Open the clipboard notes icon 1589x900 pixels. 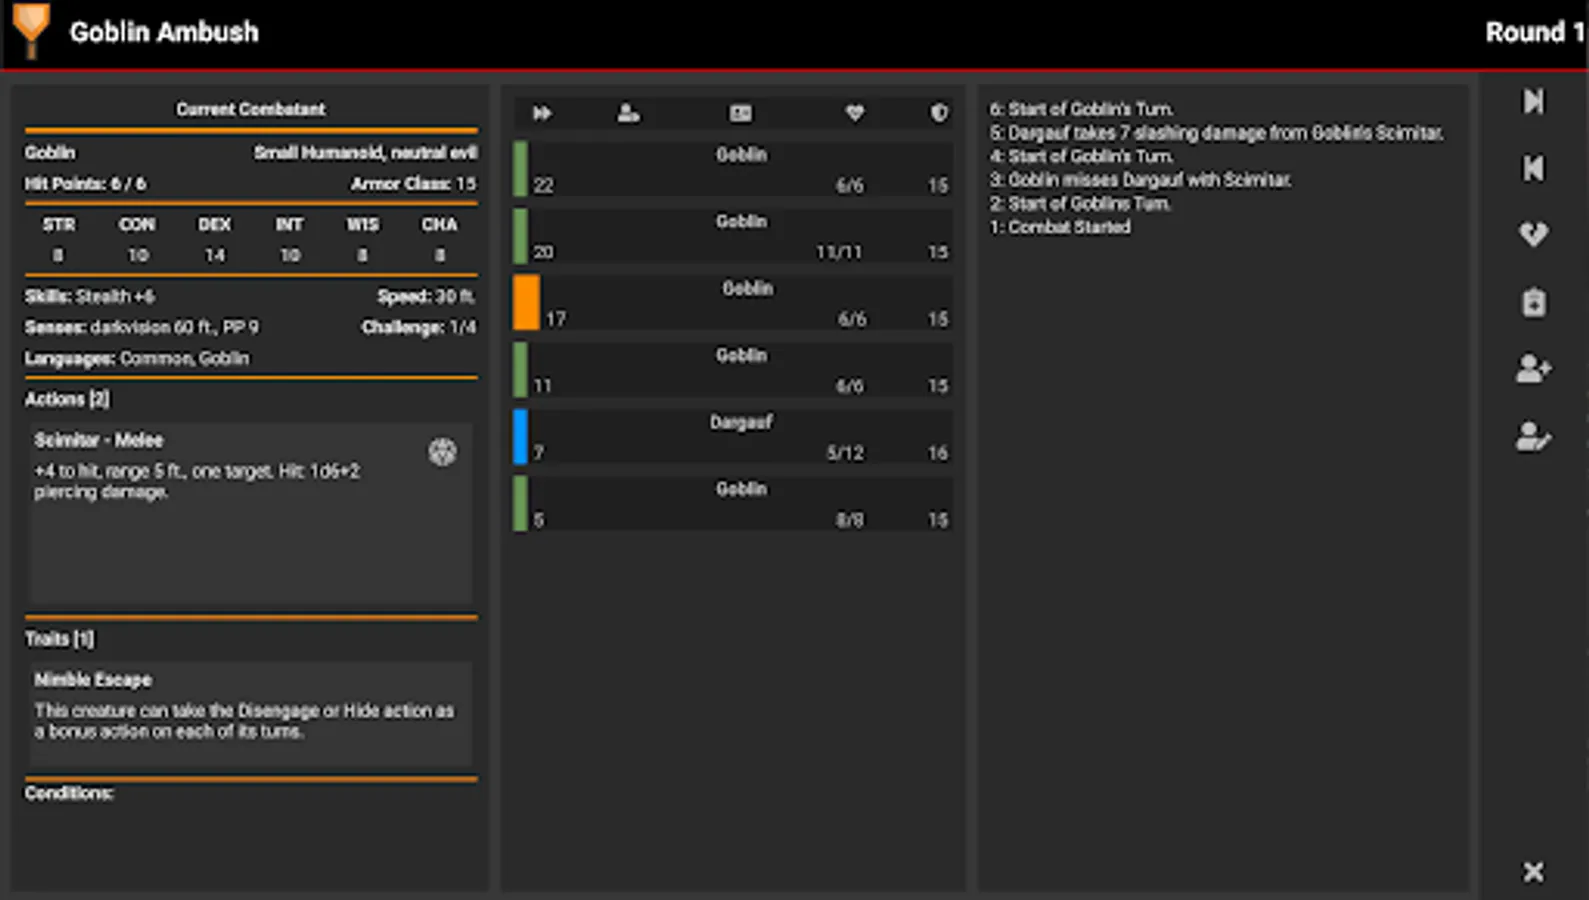pyautogui.click(x=1533, y=302)
